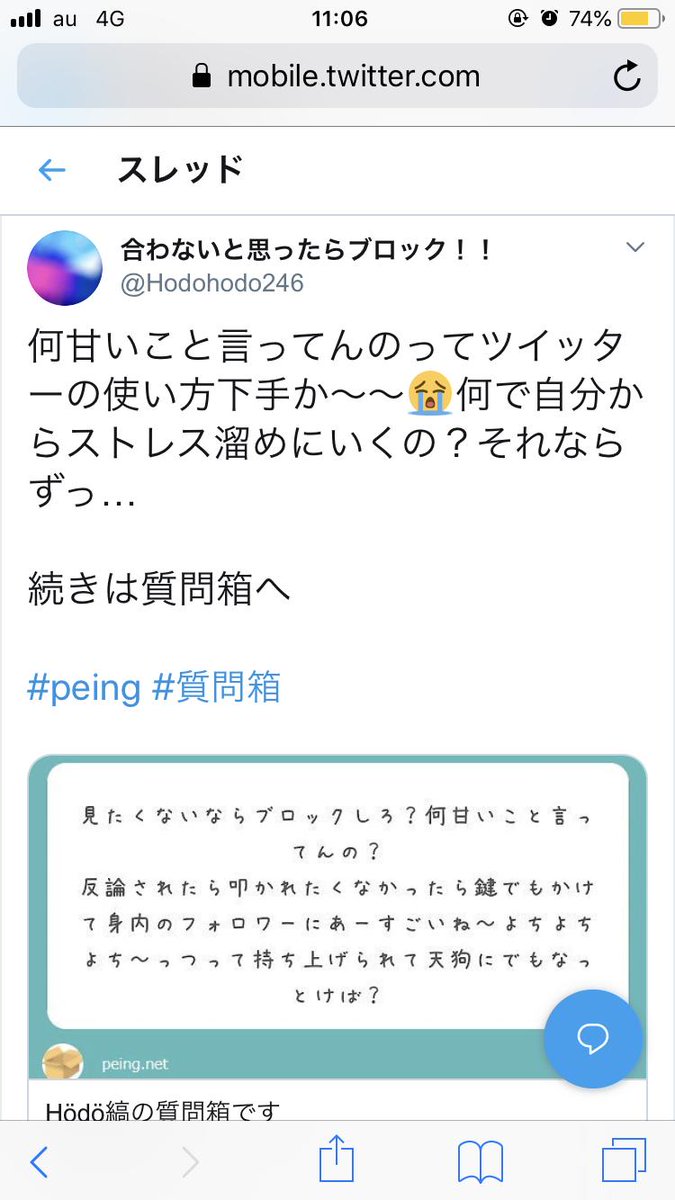Viewport: 675px width, 1200px height.
Task: Open the Hödö縞の質問箱です card title
Action: pos(163,1109)
